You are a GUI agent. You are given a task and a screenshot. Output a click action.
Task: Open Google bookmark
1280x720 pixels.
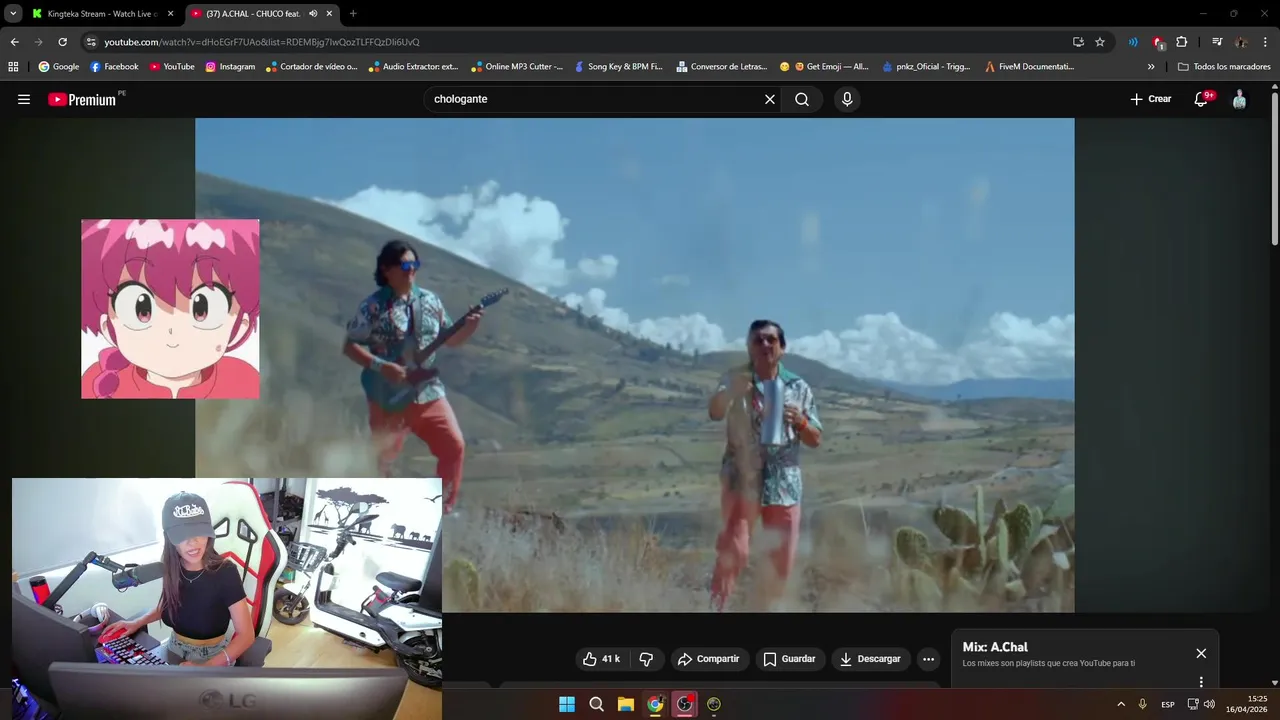click(58, 67)
